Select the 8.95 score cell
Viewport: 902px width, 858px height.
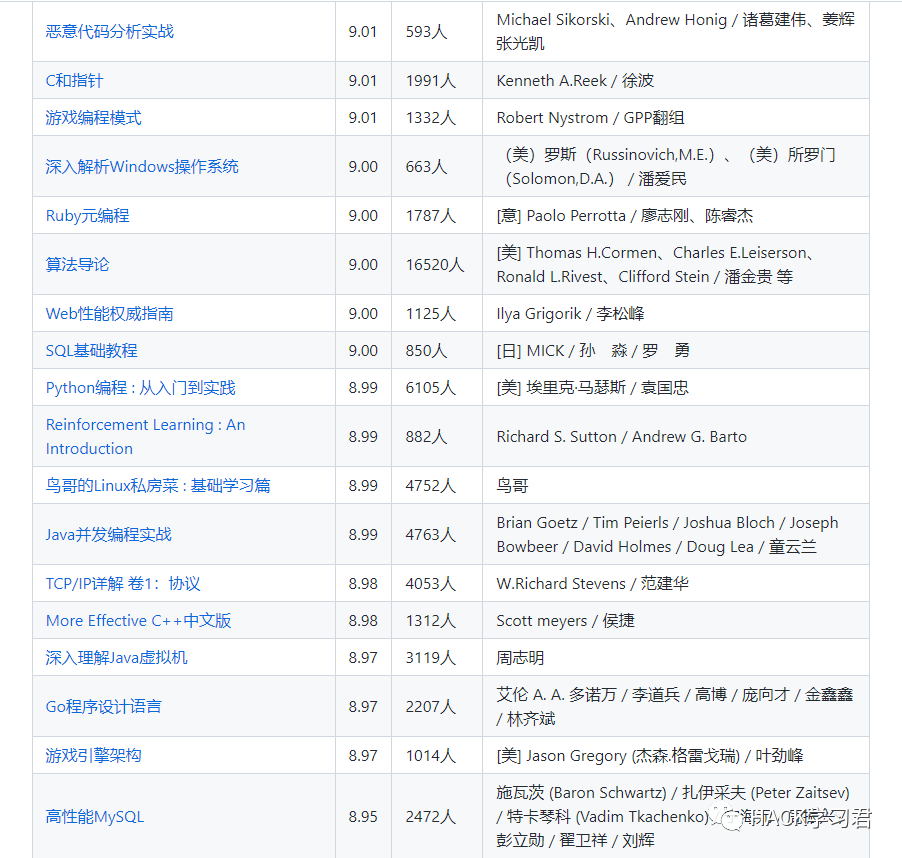(x=364, y=817)
